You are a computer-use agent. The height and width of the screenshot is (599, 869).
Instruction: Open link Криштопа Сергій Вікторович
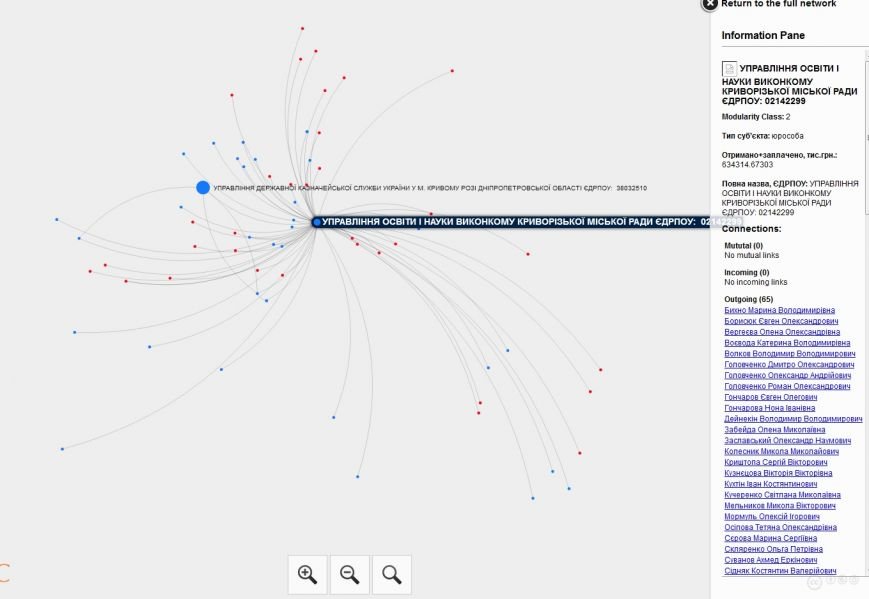[x=776, y=462]
